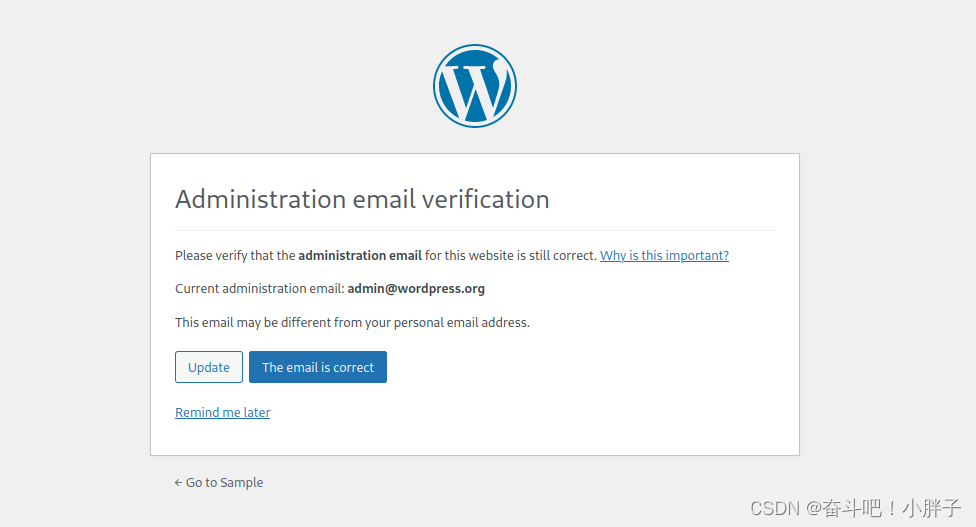Click the white W letter inside the logo
This screenshot has width=976, height=527.
[x=475, y=89]
